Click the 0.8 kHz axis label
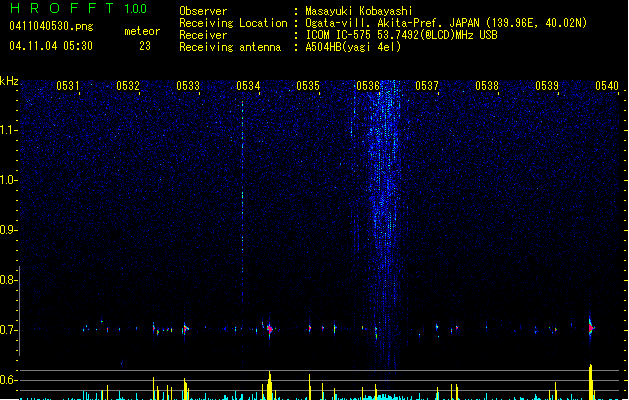Image resolution: width=629 pixels, height=400 pixels. click(x=8, y=280)
